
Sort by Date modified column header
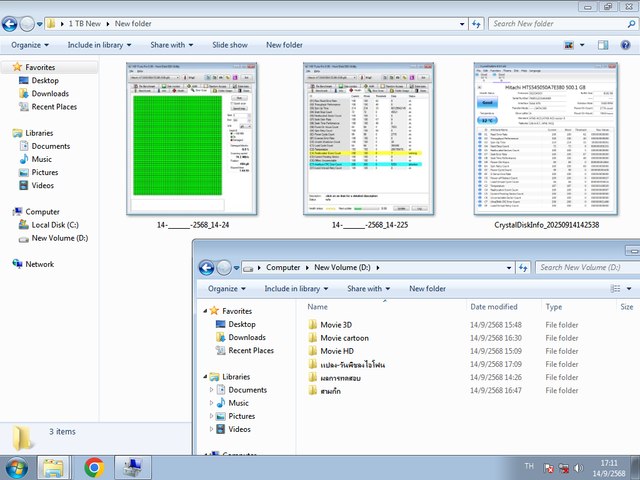pos(493,307)
